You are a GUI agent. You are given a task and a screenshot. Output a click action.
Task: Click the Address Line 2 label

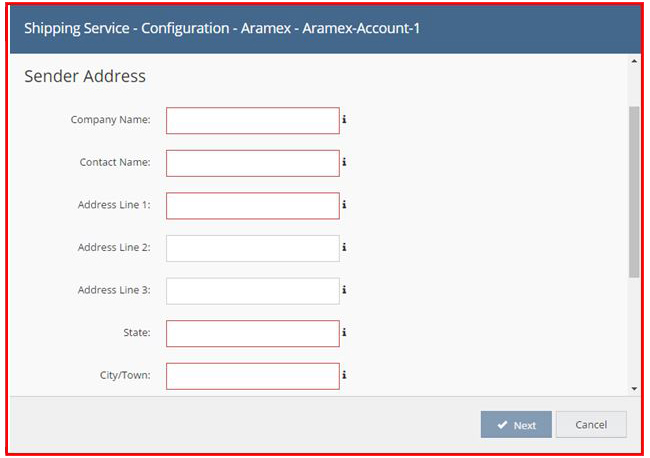point(114,247)
